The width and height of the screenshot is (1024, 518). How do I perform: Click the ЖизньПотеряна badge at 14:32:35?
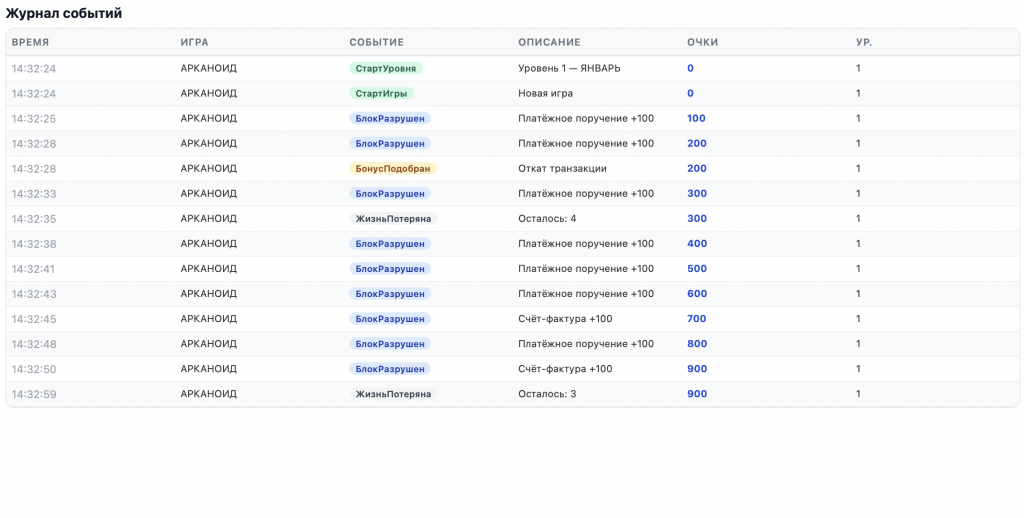tap(393, 219)
